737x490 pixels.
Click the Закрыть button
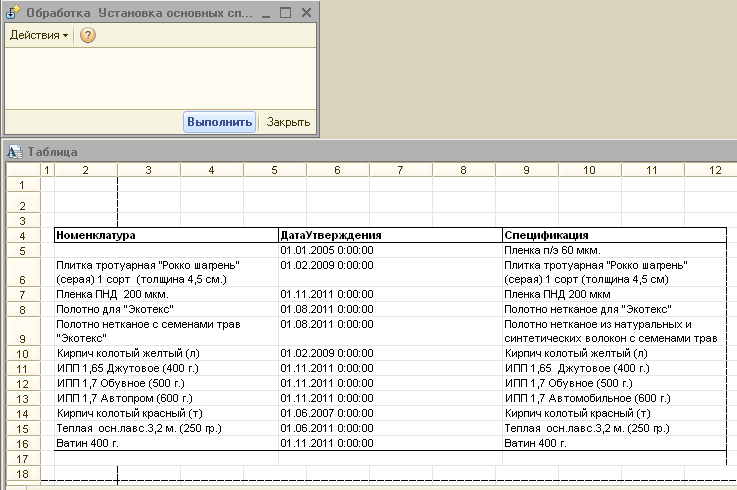tap(287, 122)
